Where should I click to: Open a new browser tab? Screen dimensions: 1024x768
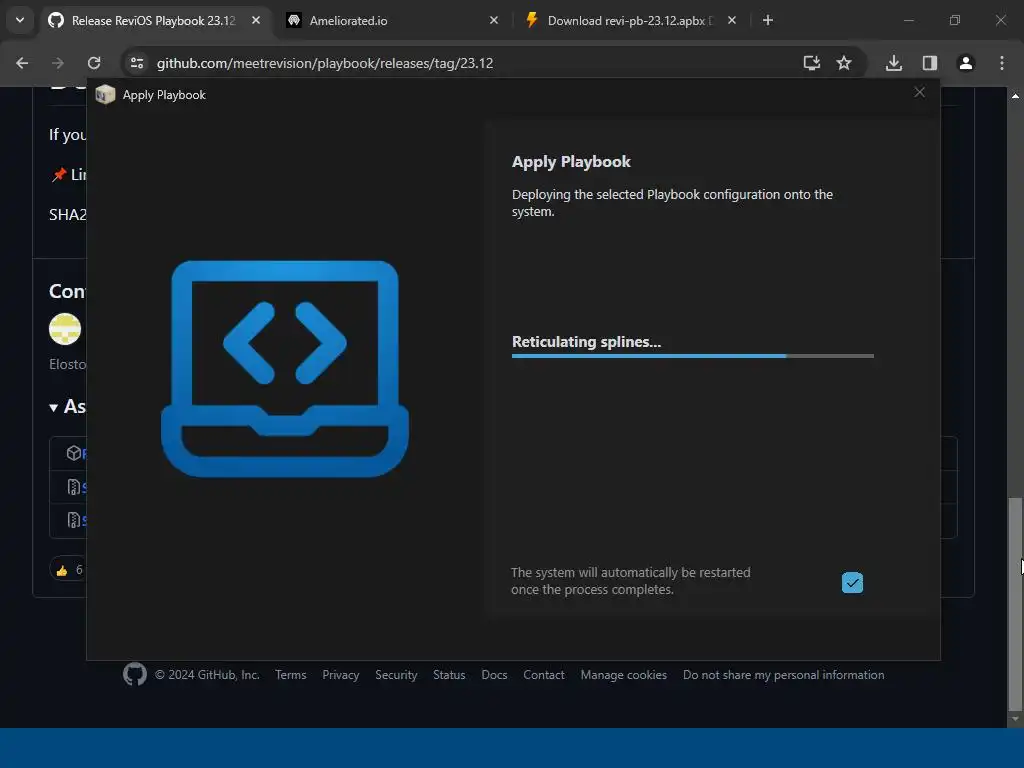coord(768,20)
